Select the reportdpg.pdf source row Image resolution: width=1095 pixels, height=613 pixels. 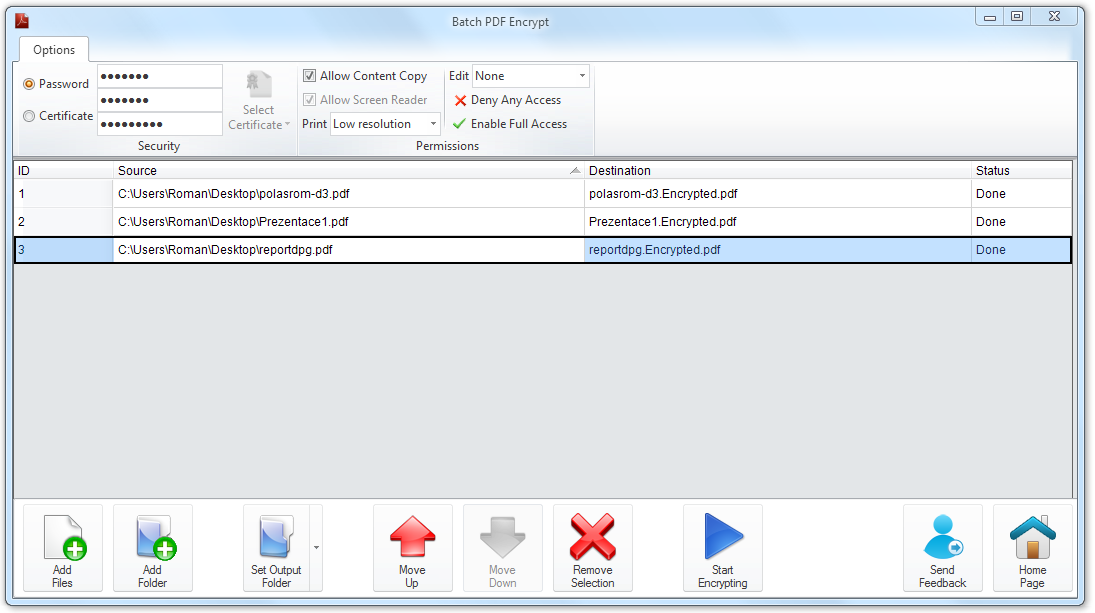tap(348, 249)
